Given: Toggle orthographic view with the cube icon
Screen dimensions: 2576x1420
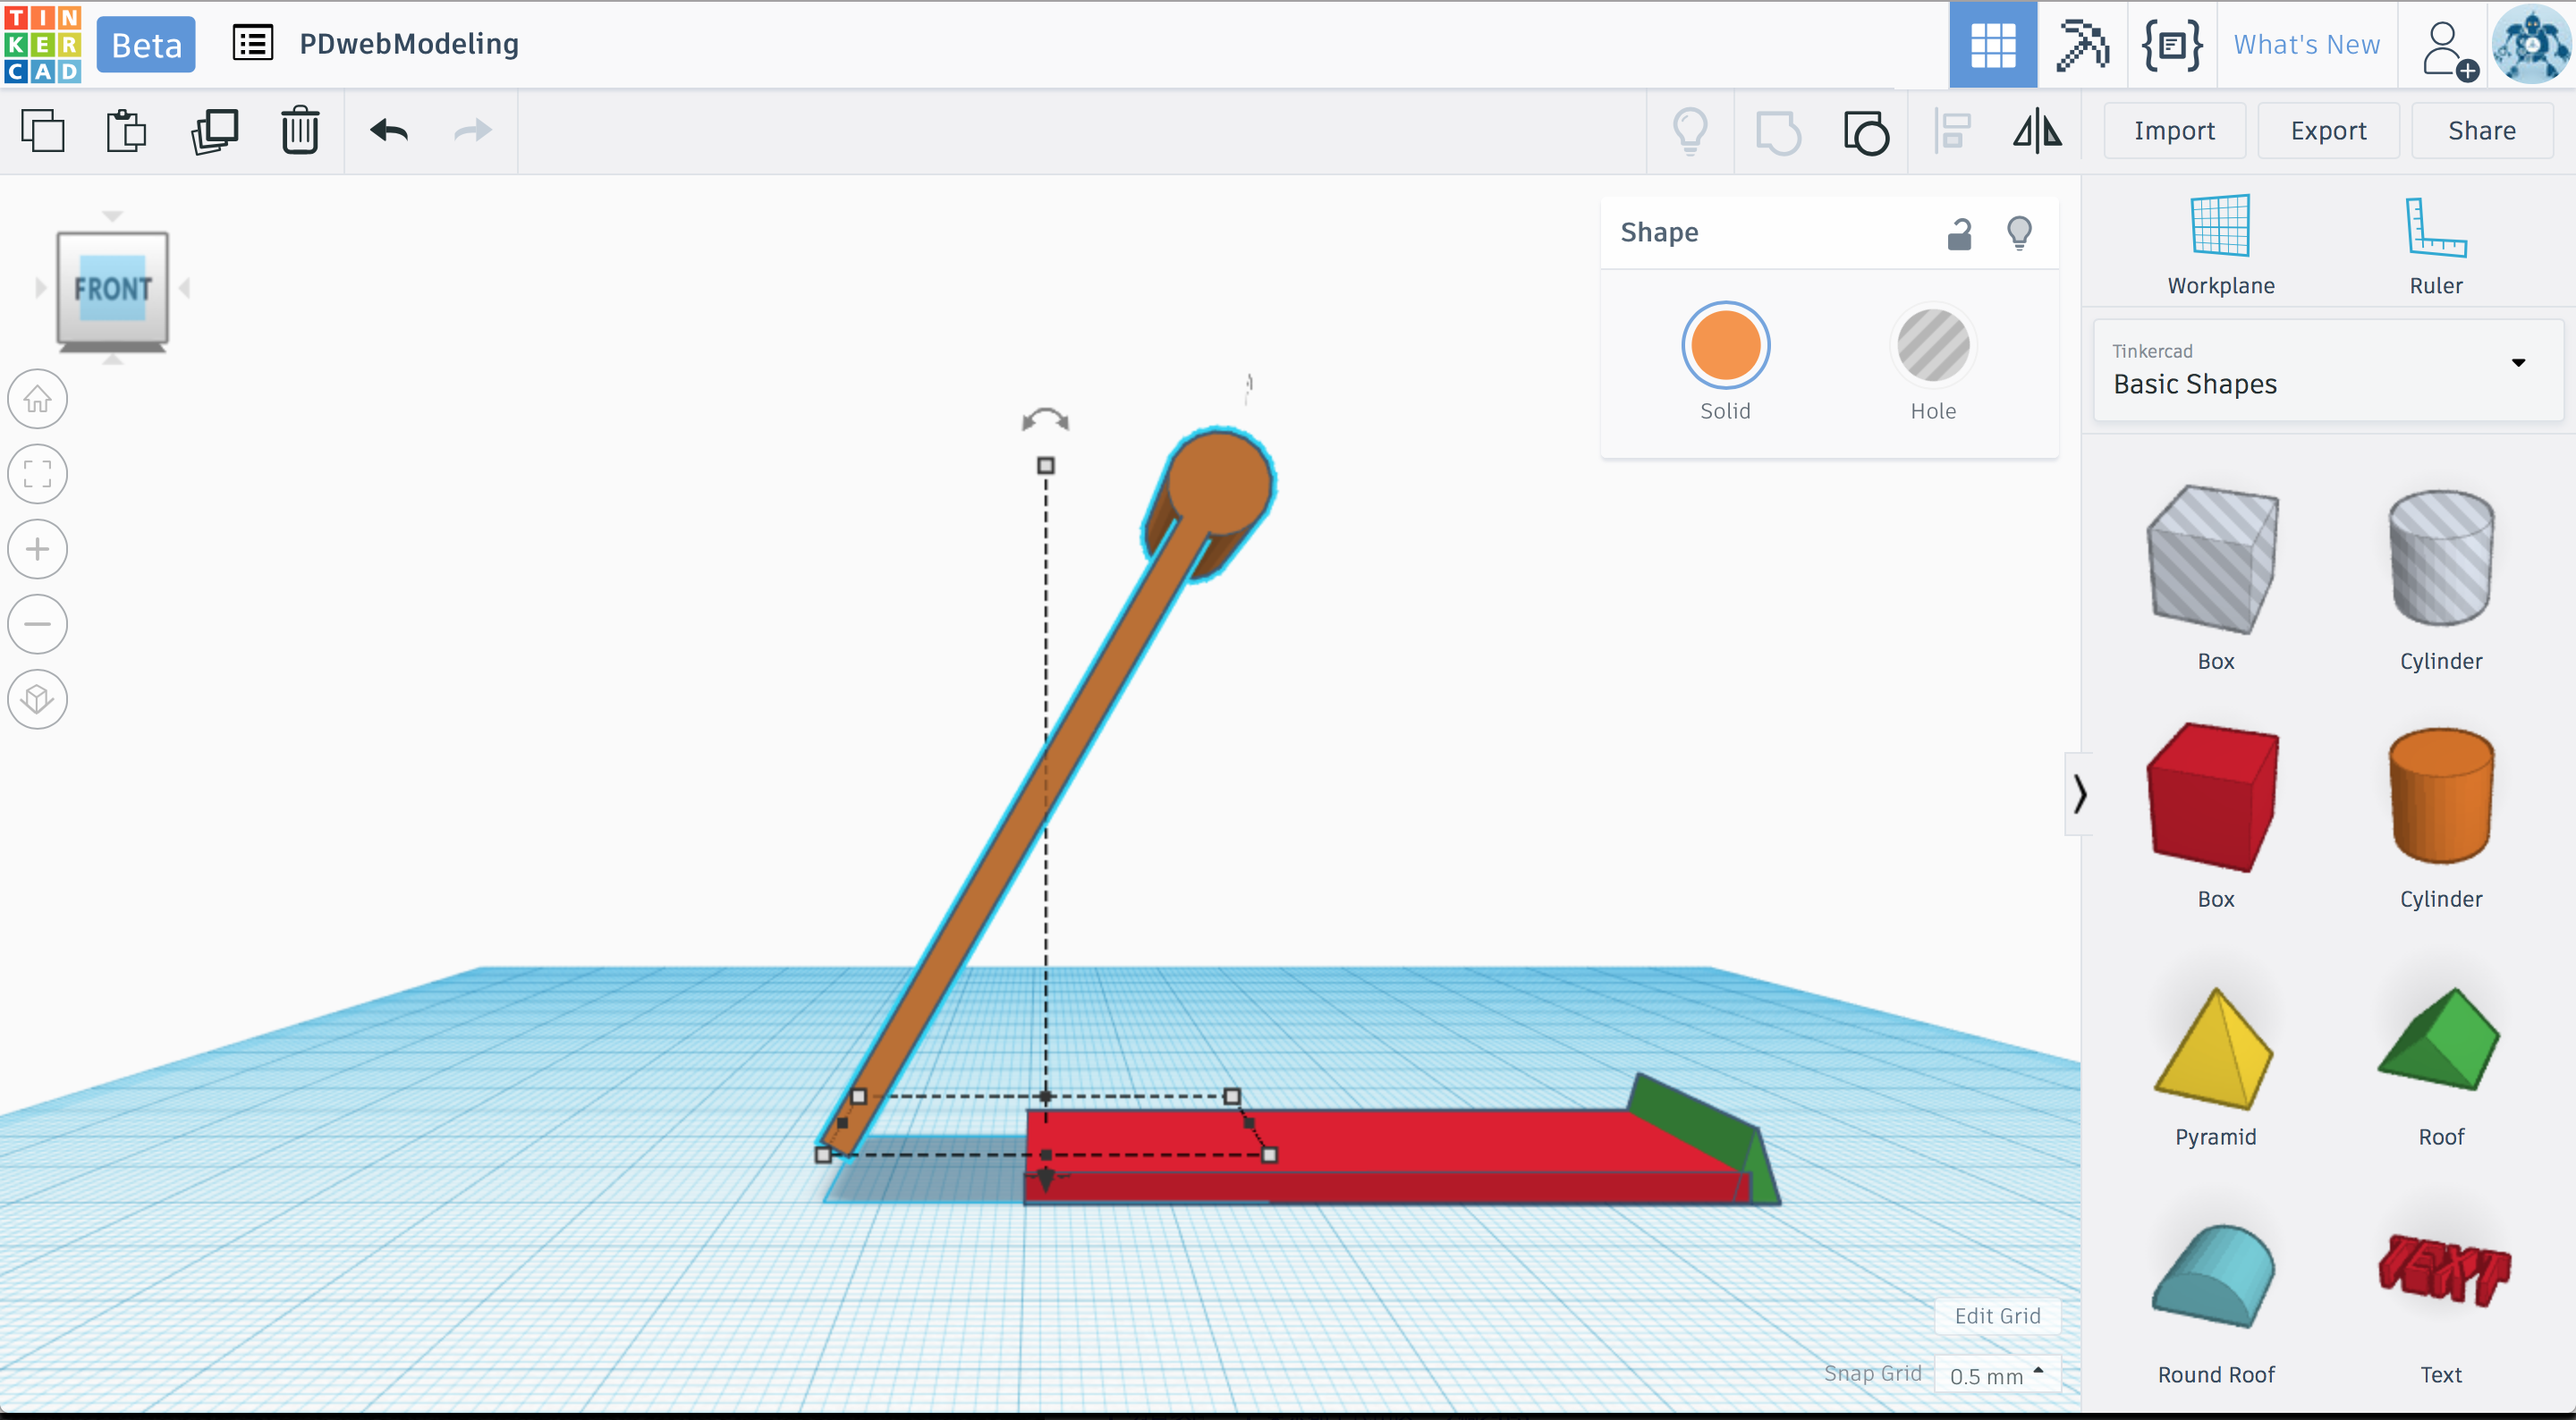Looking at the screenshot, I should click(x=38, y=698).
